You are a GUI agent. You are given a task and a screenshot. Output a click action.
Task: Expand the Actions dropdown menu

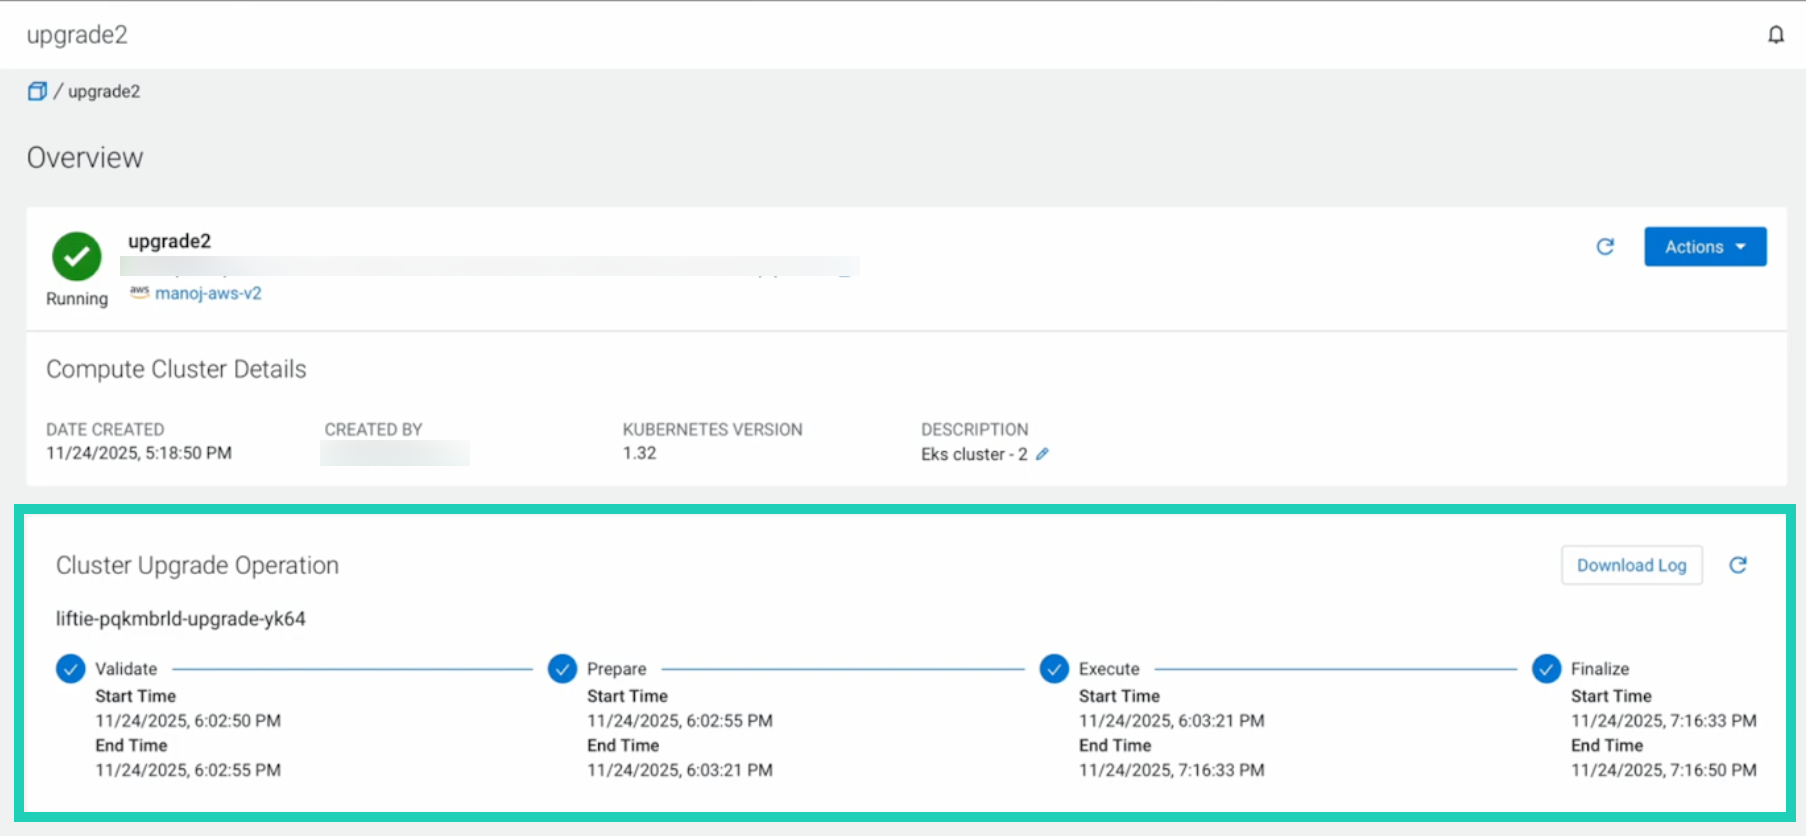[x=1704, y=247]
